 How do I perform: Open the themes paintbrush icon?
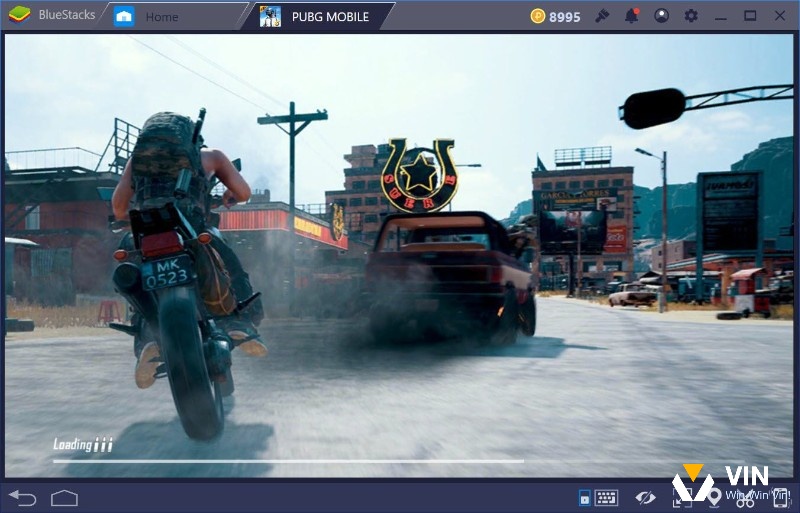coord(602,16)
